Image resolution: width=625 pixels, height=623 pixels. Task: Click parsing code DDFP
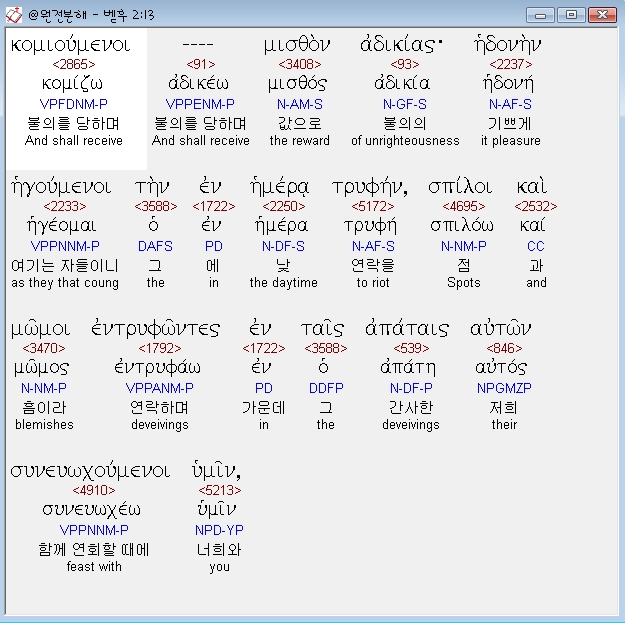pyautogui.click(x=326, y=388)
